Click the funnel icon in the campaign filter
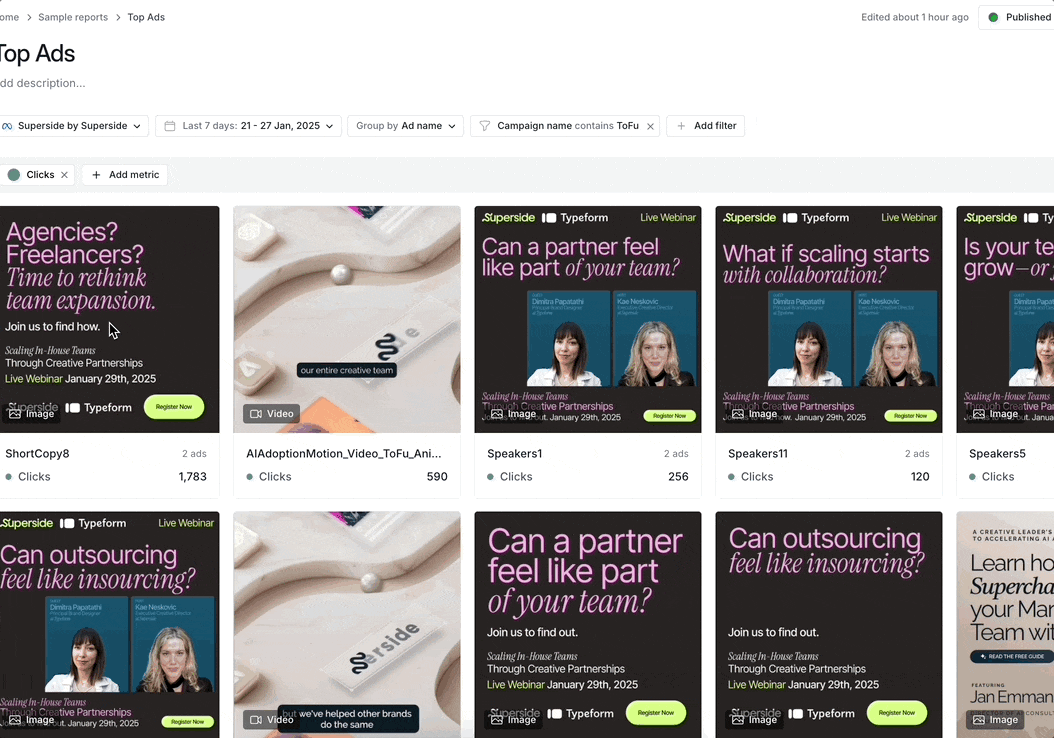 [484, 126]
